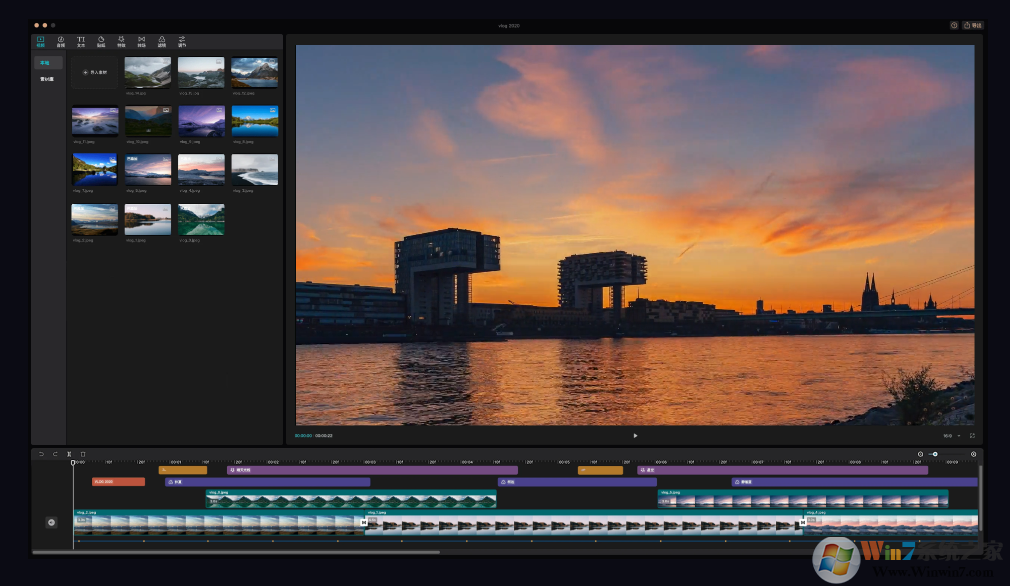Switch to the Material library sidebar tab
This screenshot has height=586, width=1010.
[x=46, y=78]
